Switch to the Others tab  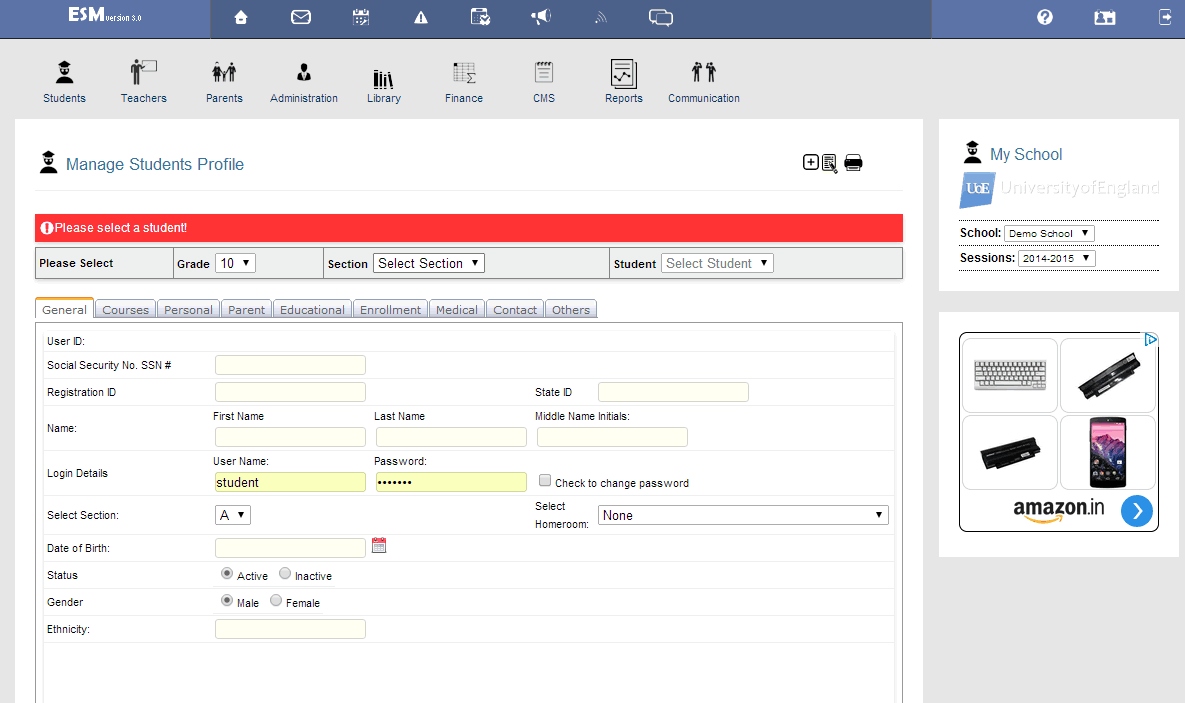pos(571,310)
